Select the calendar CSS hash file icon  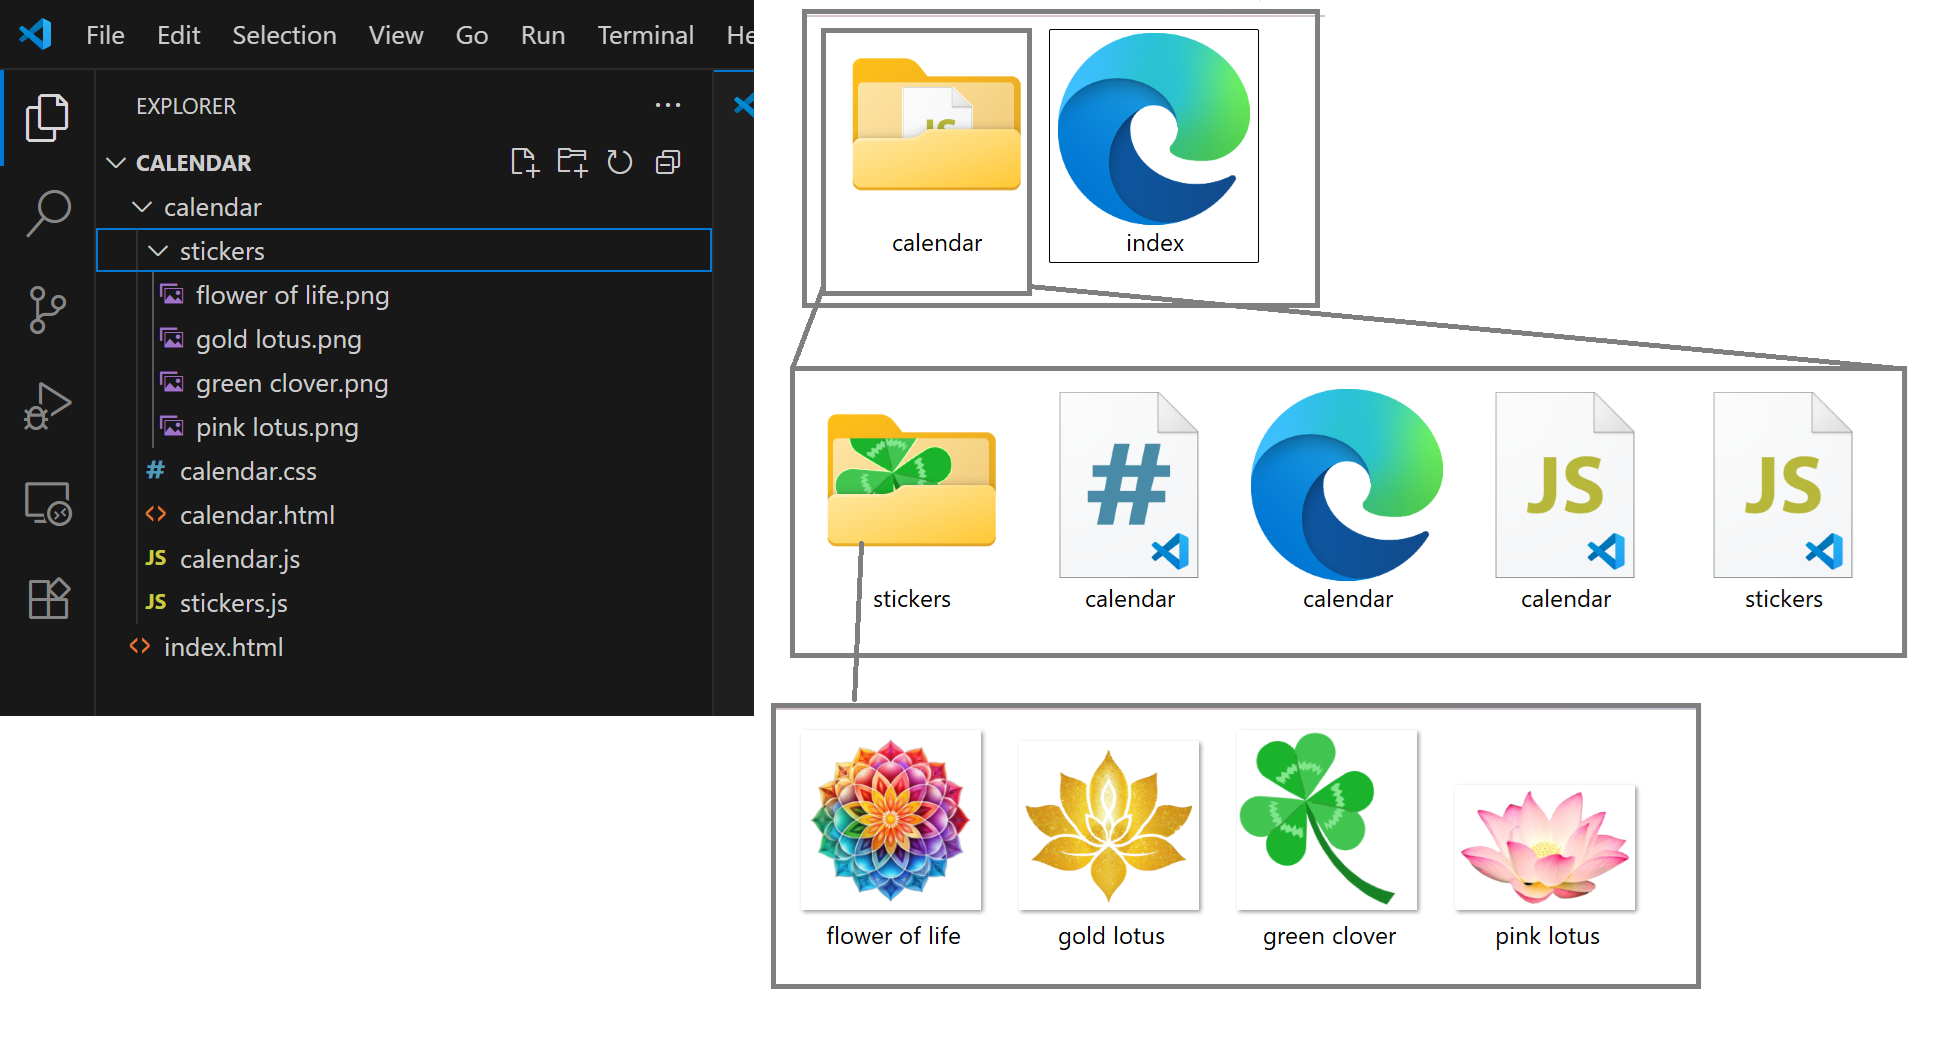(x=1129, y=485)
